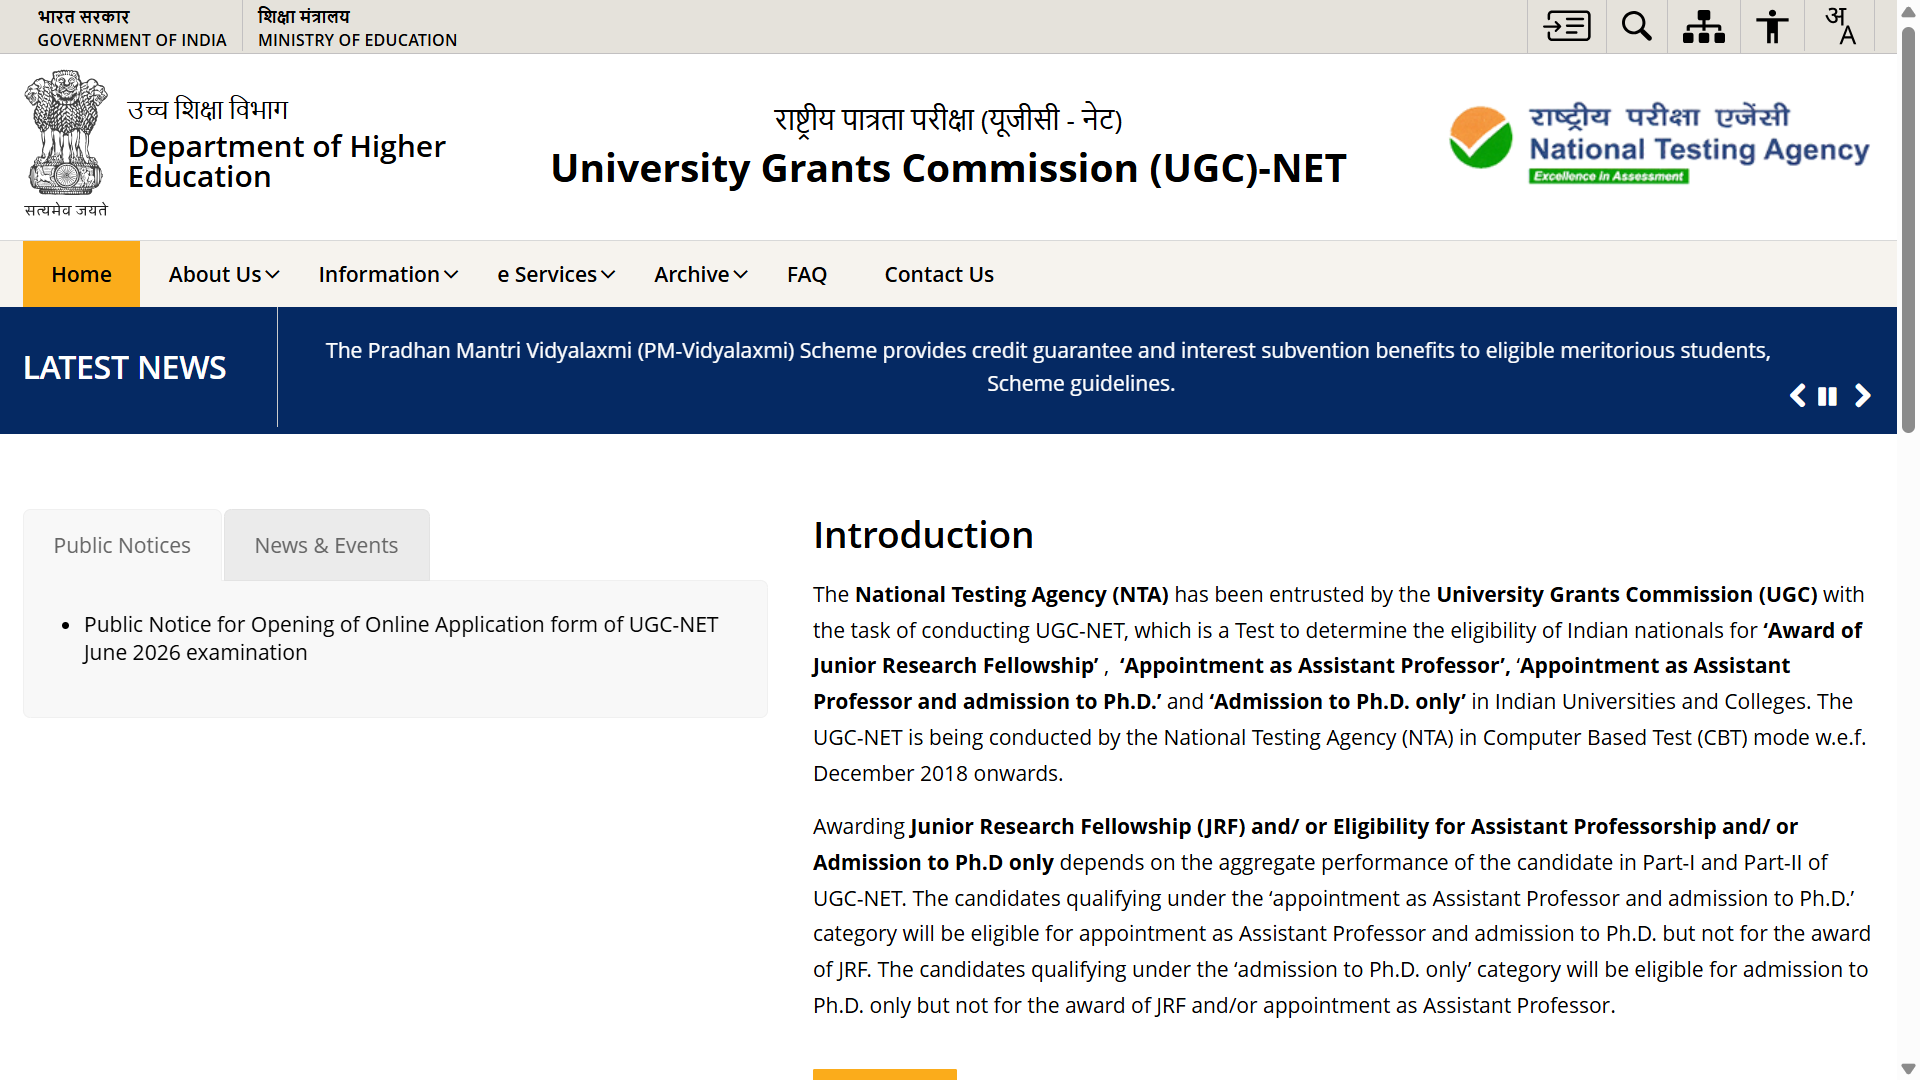This screenshot has height=1080, width=1920.
Task: Click Department of Higher Education heading
Action: [286, 161]
